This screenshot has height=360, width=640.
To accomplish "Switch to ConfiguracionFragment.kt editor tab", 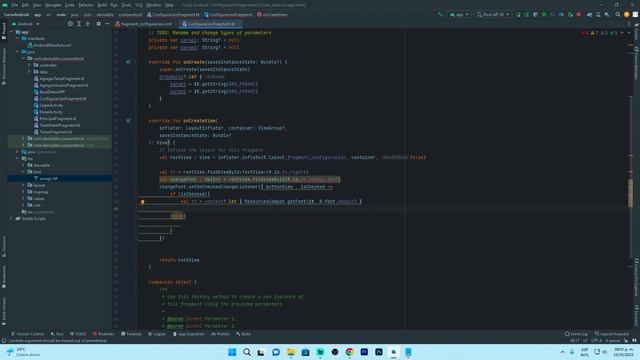I will click(x=211, y=24).
